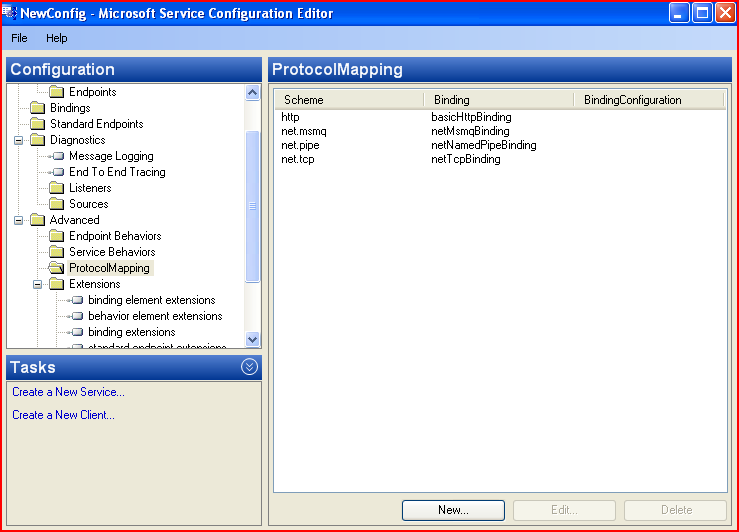Screen dimensions: 739x532
Task: Open the File menu
Action: tap(19, 38)
